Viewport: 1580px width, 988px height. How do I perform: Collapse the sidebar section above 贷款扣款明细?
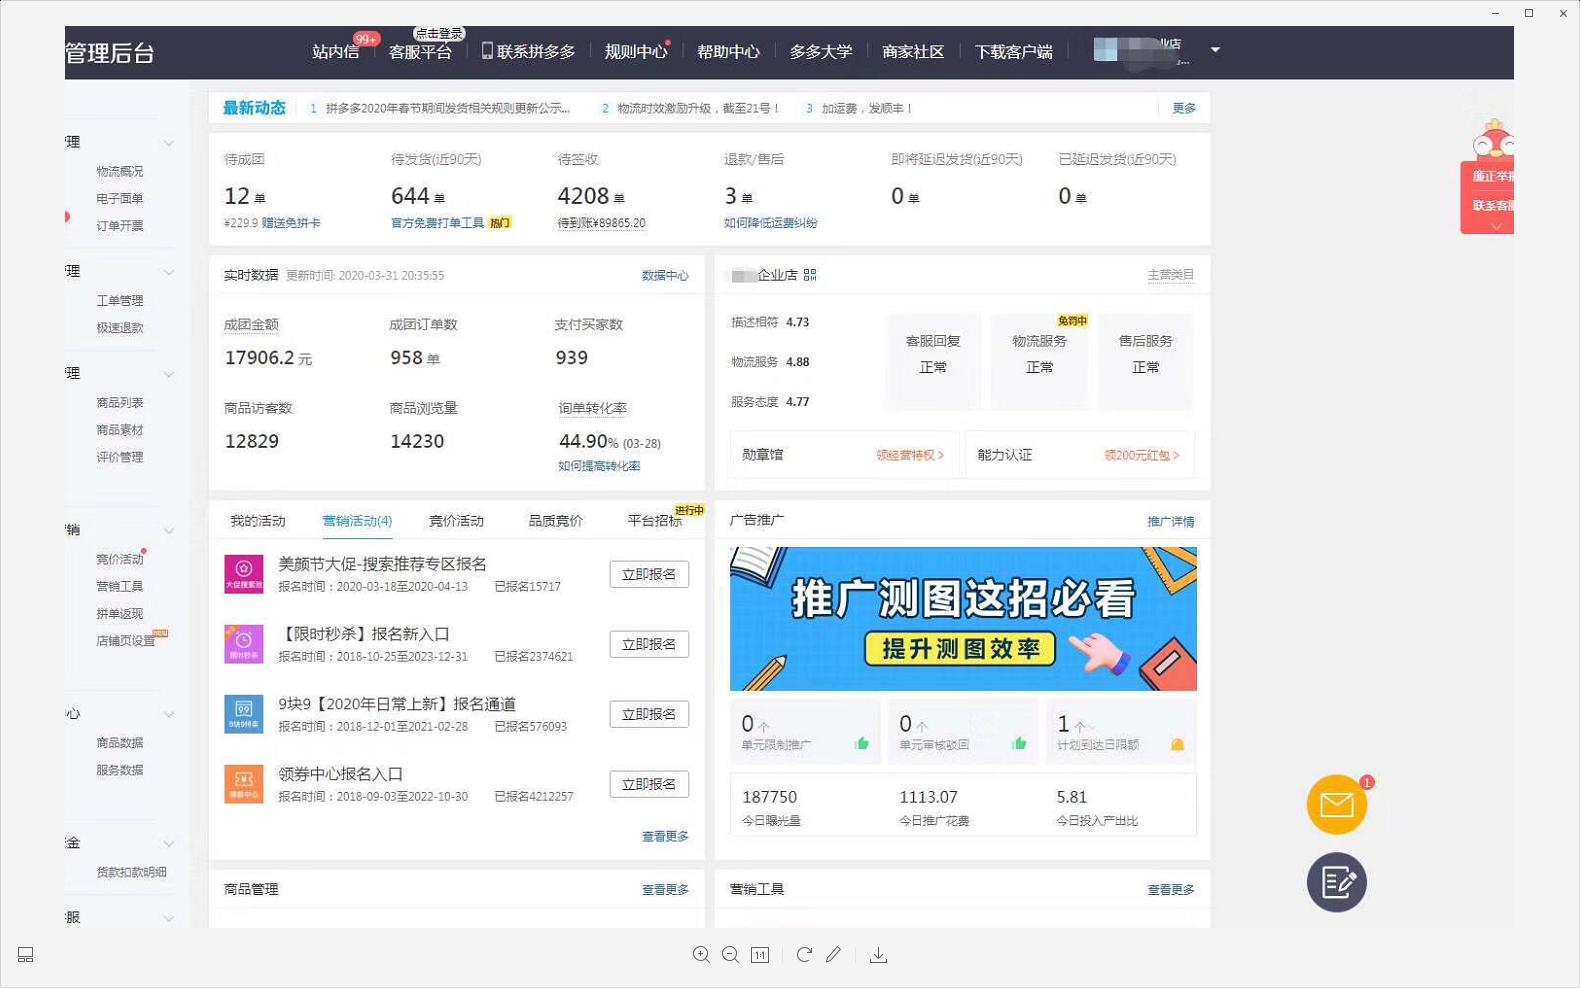(169, 843)
